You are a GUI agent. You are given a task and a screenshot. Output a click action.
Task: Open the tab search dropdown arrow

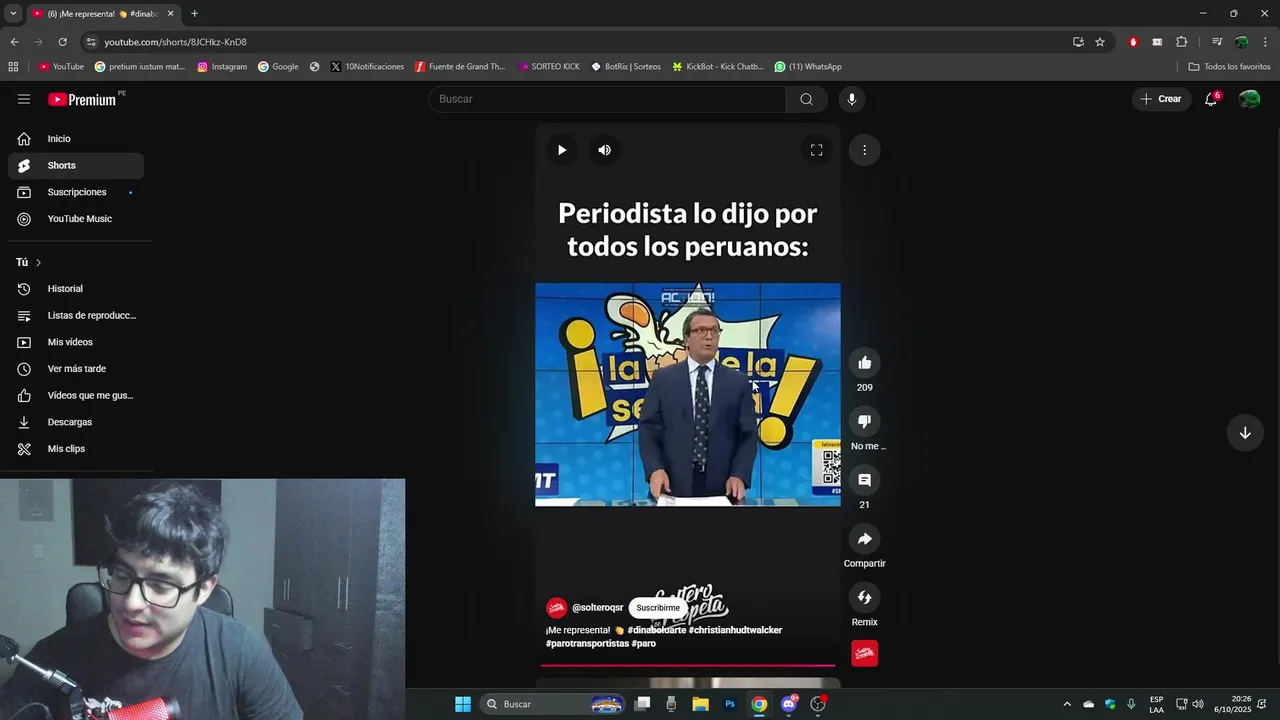tap(13, 14)
